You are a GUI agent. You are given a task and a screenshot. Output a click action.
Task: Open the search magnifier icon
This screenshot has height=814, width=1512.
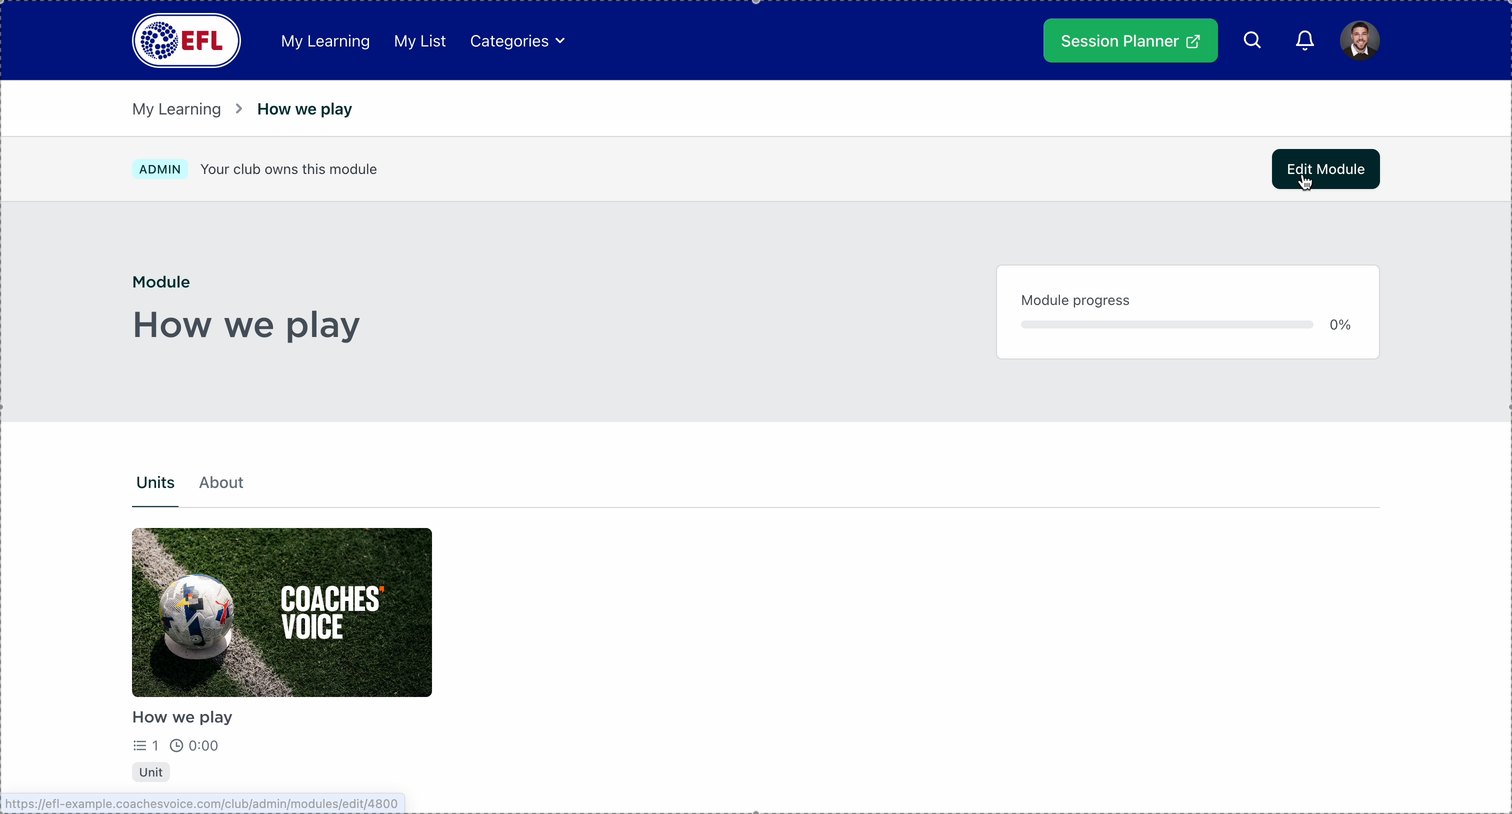click(x=1252, y=40)
